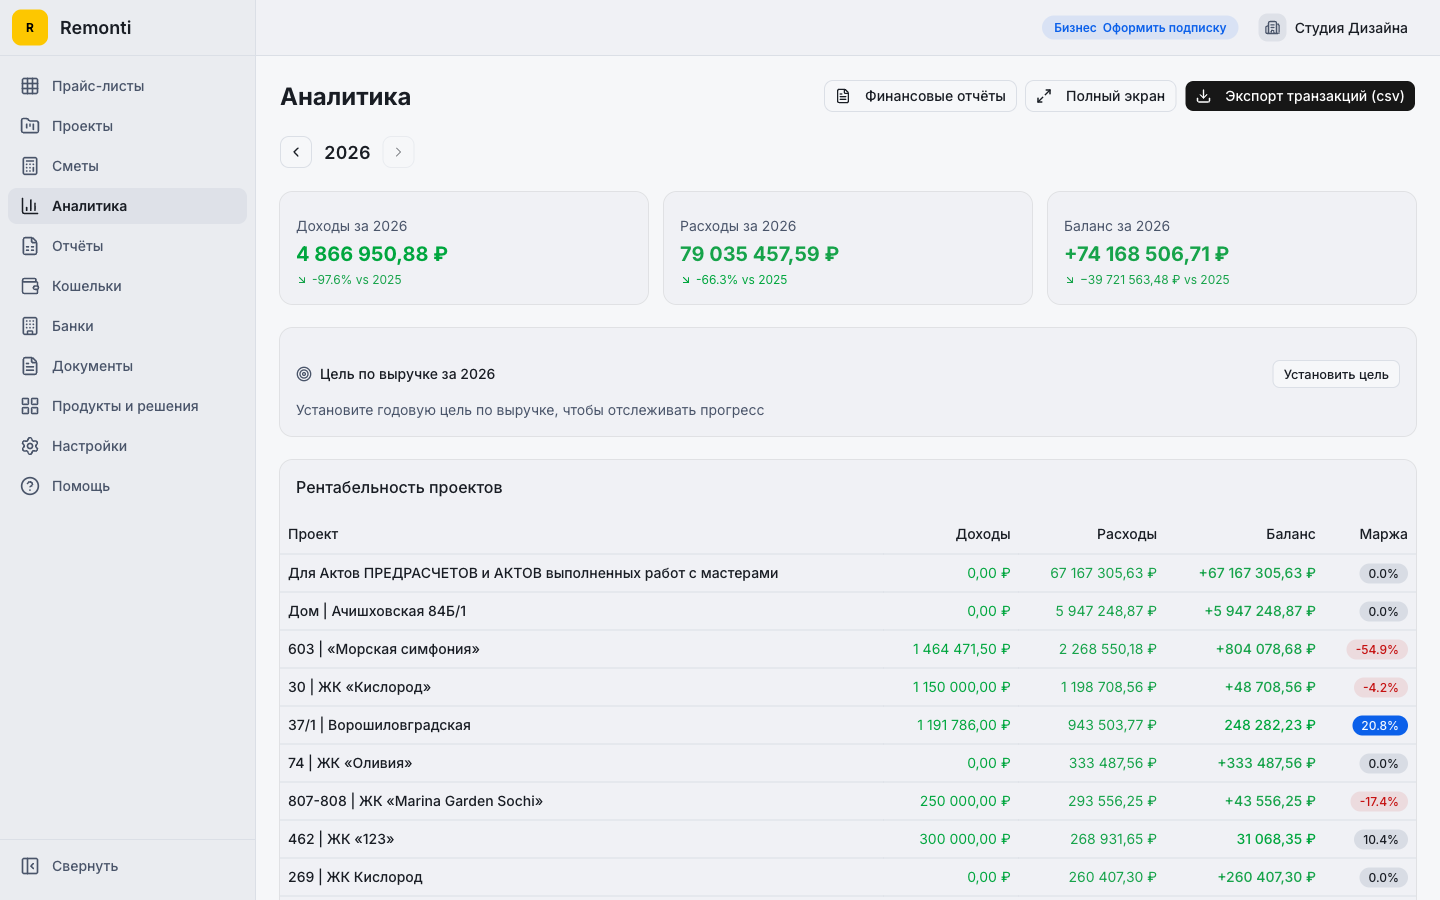Viewport: 1440px width, 900px height.
Task: Open the Проекты folder icon
Action: (x=30, y=126)
